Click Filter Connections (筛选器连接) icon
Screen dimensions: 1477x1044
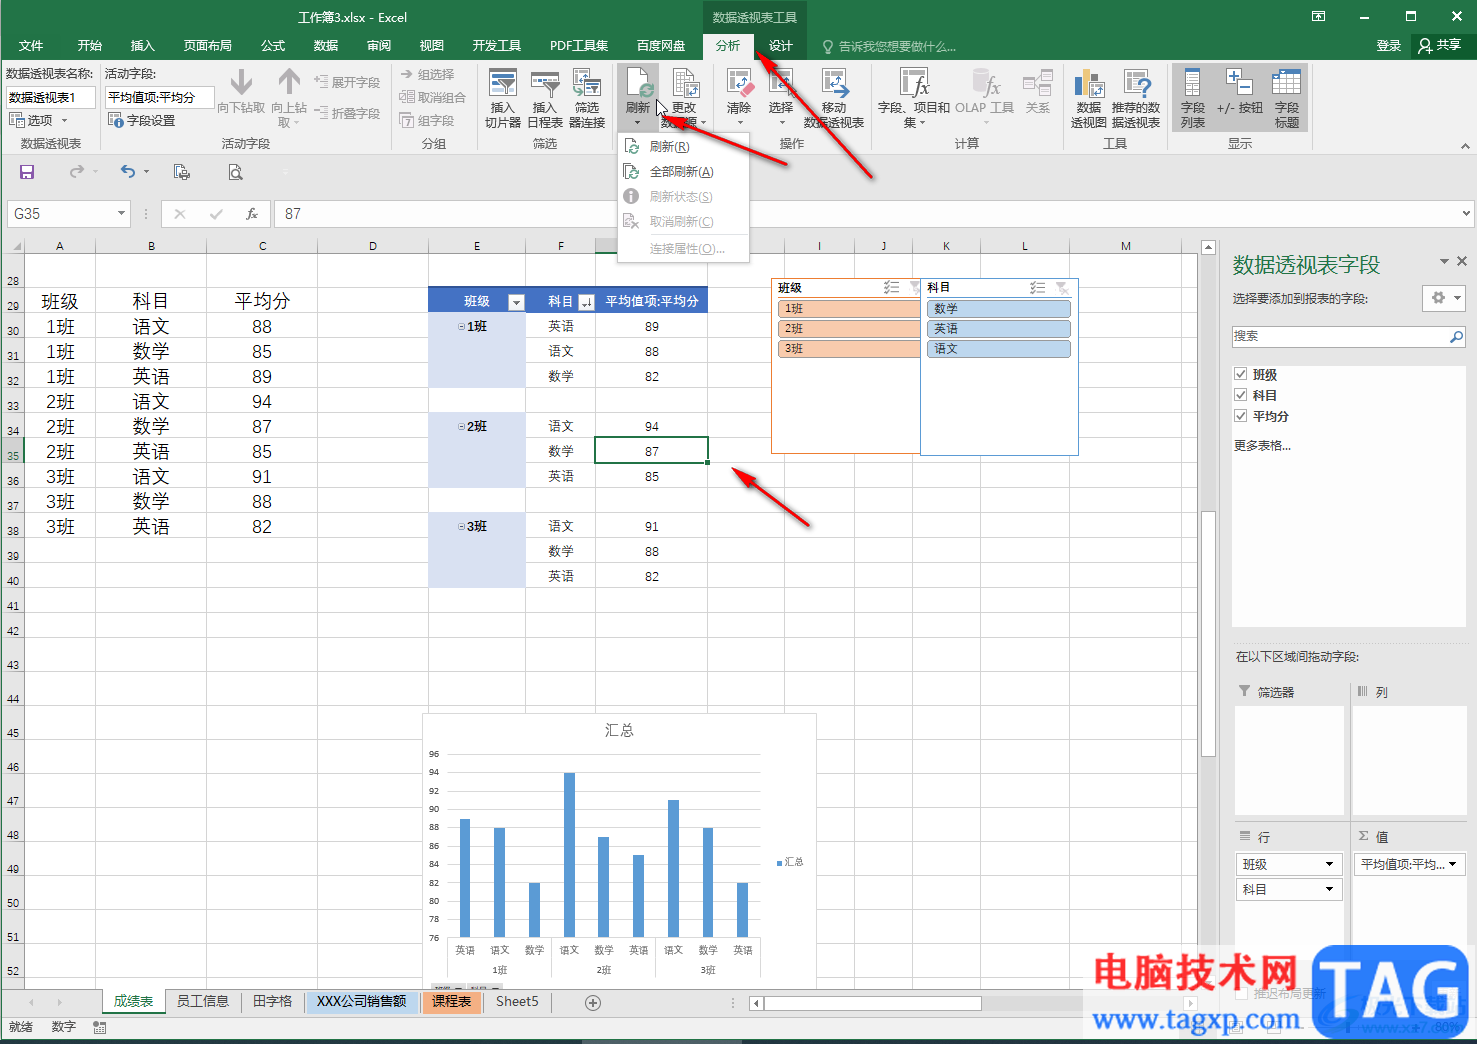(x=587, y=83)
